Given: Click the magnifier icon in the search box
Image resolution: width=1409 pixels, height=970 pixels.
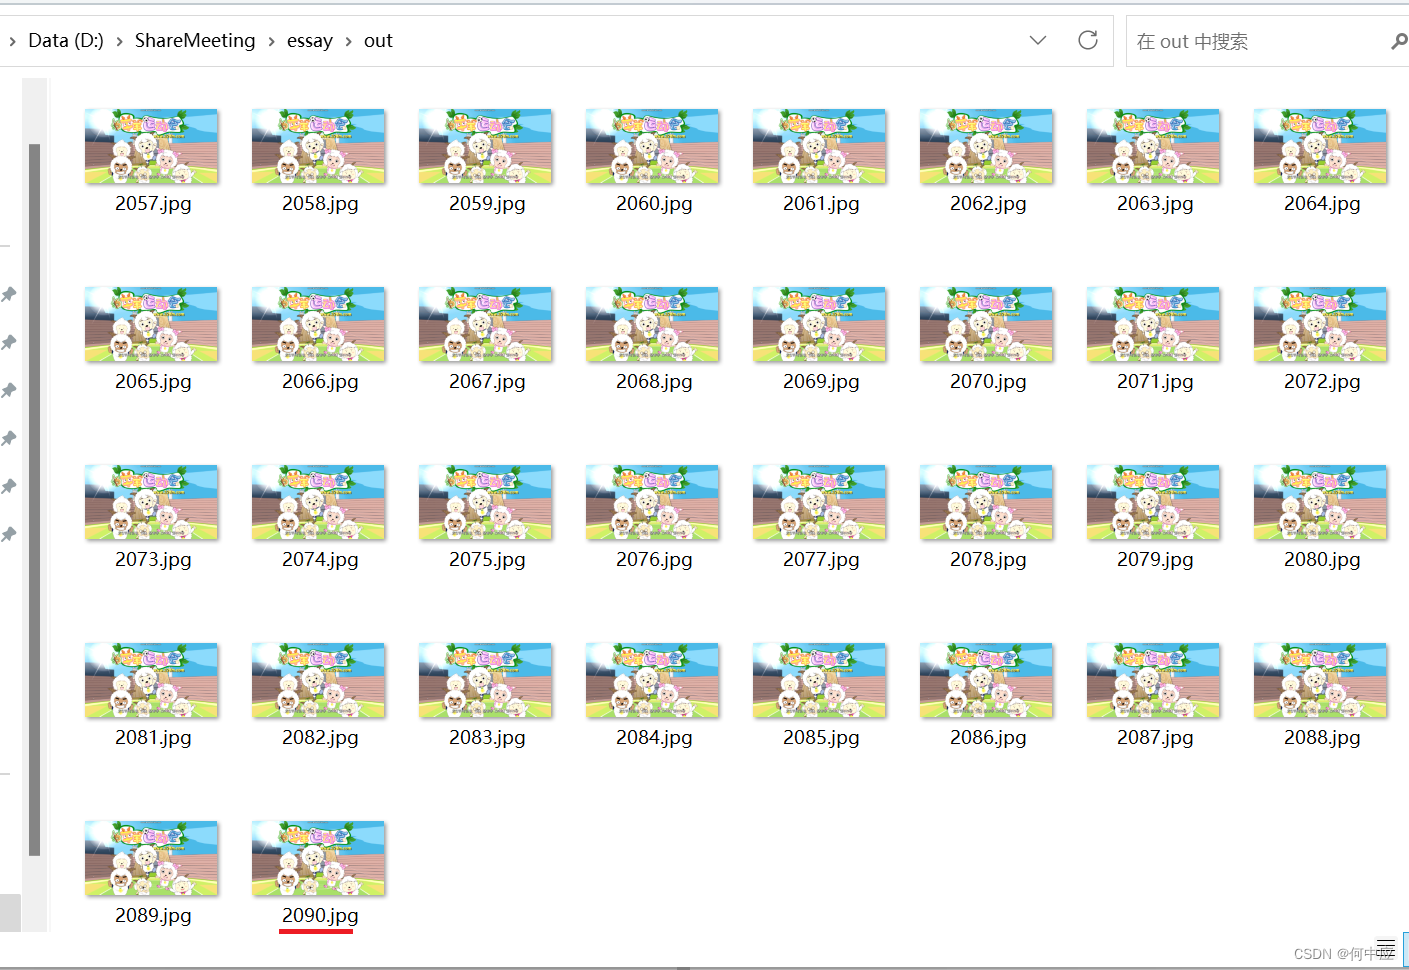Looking at the screenshot, I should tap(1399, 41).
